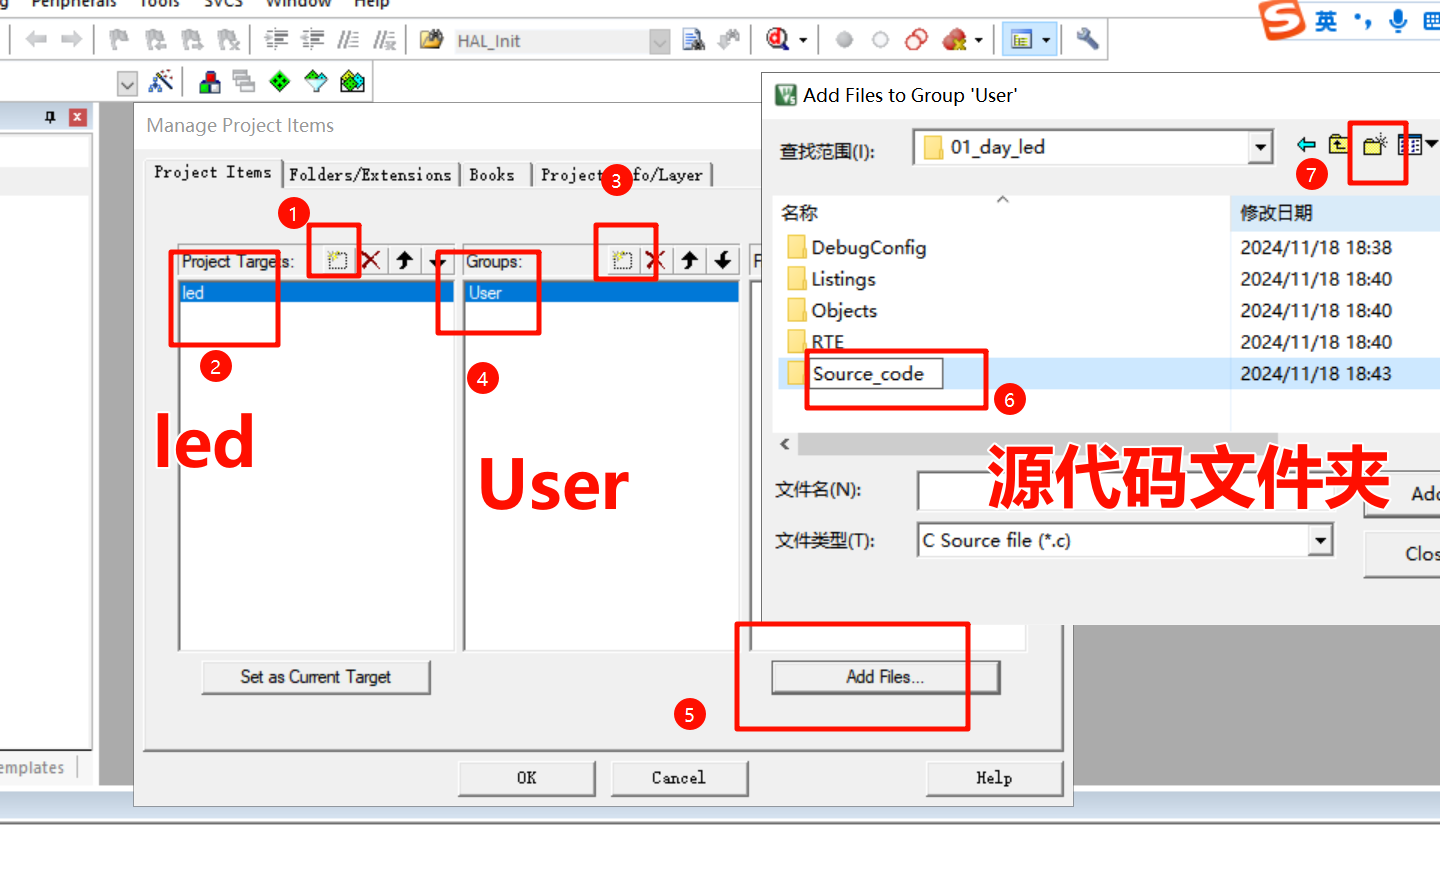Create new Project Target with the new item icon
1440x877 pixels.
point(337,261)
